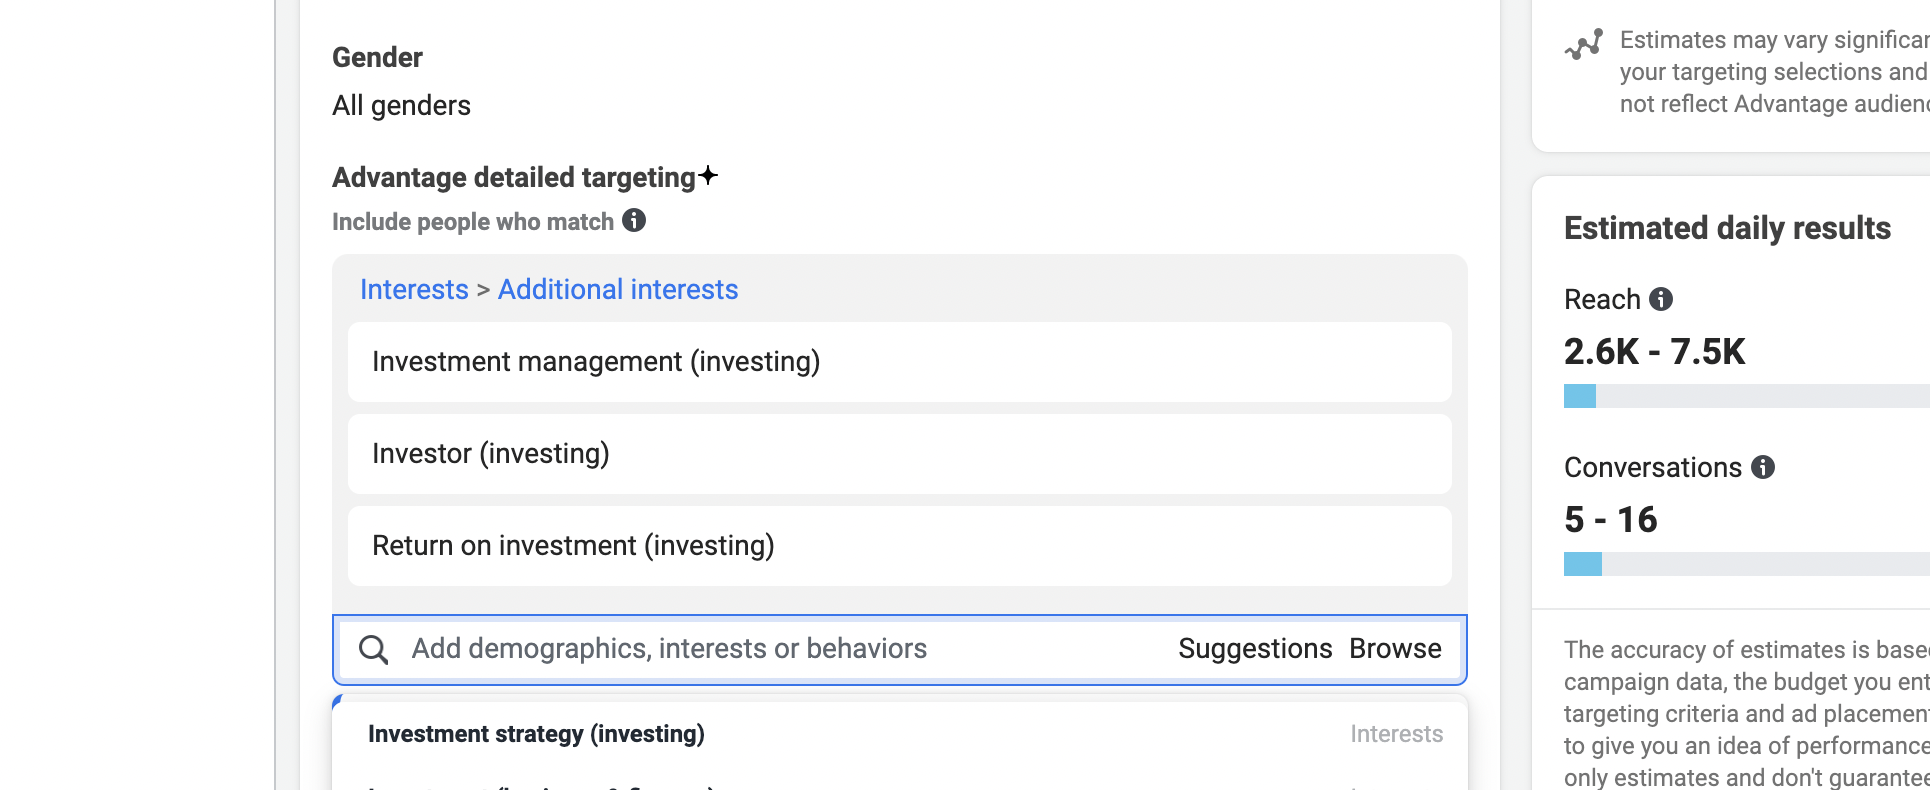Open the Additional interests link
Viewport: 1930px width, 790px height.
coord(618,289)
